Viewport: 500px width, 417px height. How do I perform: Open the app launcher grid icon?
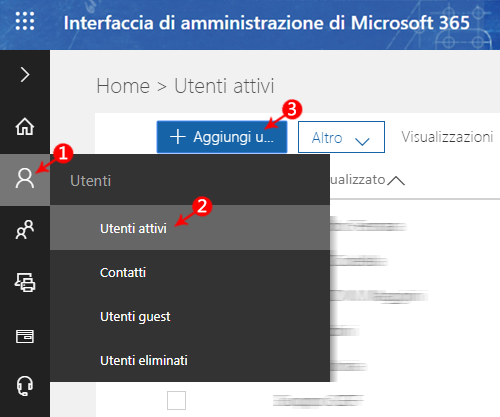click(25, 21)
